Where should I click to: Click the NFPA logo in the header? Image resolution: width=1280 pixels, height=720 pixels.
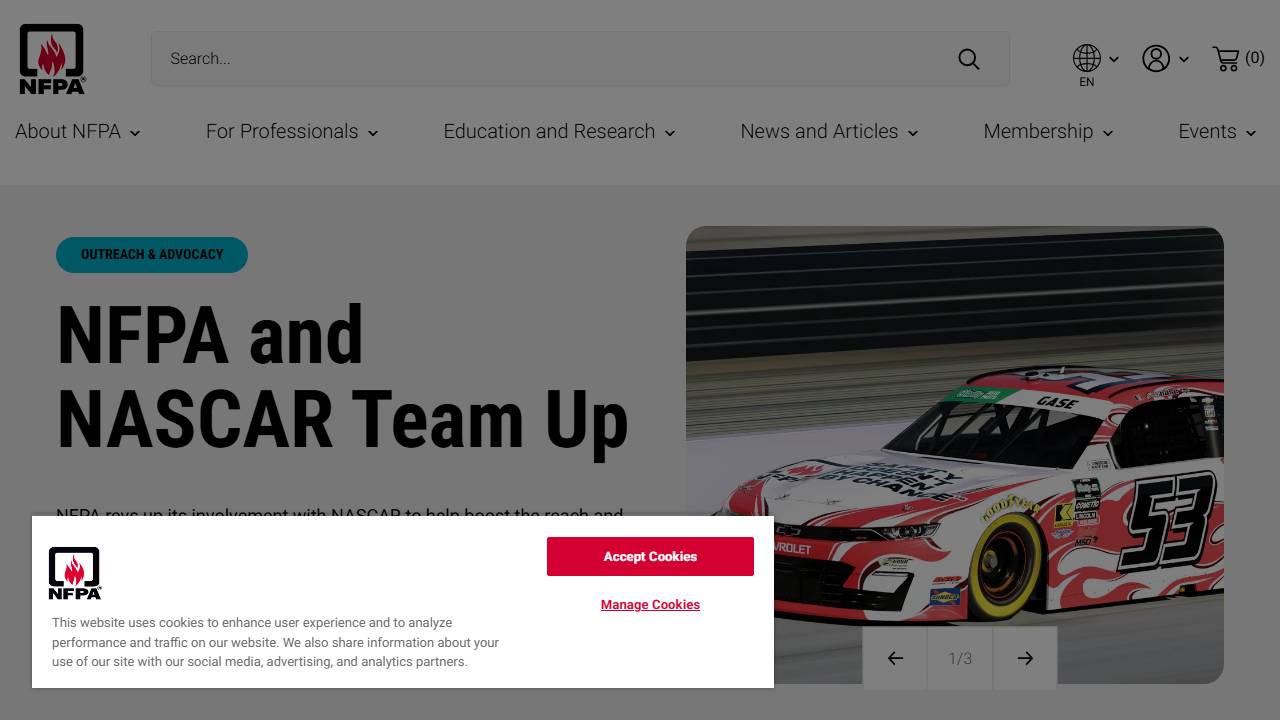click(x=52, y=59)
